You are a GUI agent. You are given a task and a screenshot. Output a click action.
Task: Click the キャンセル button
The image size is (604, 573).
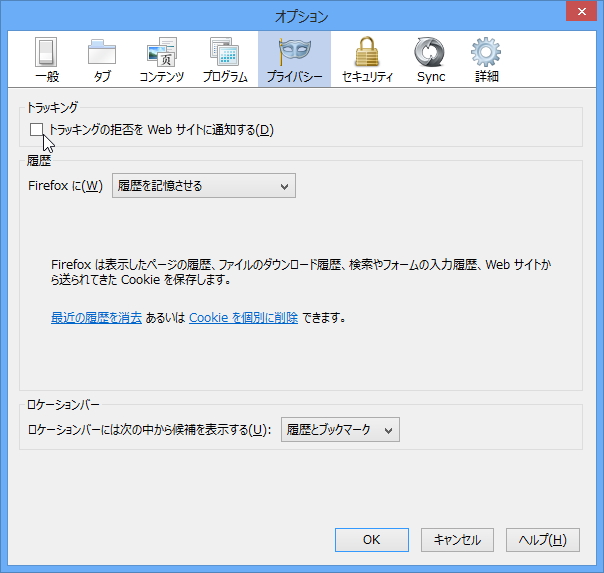[x=457, y=540]
